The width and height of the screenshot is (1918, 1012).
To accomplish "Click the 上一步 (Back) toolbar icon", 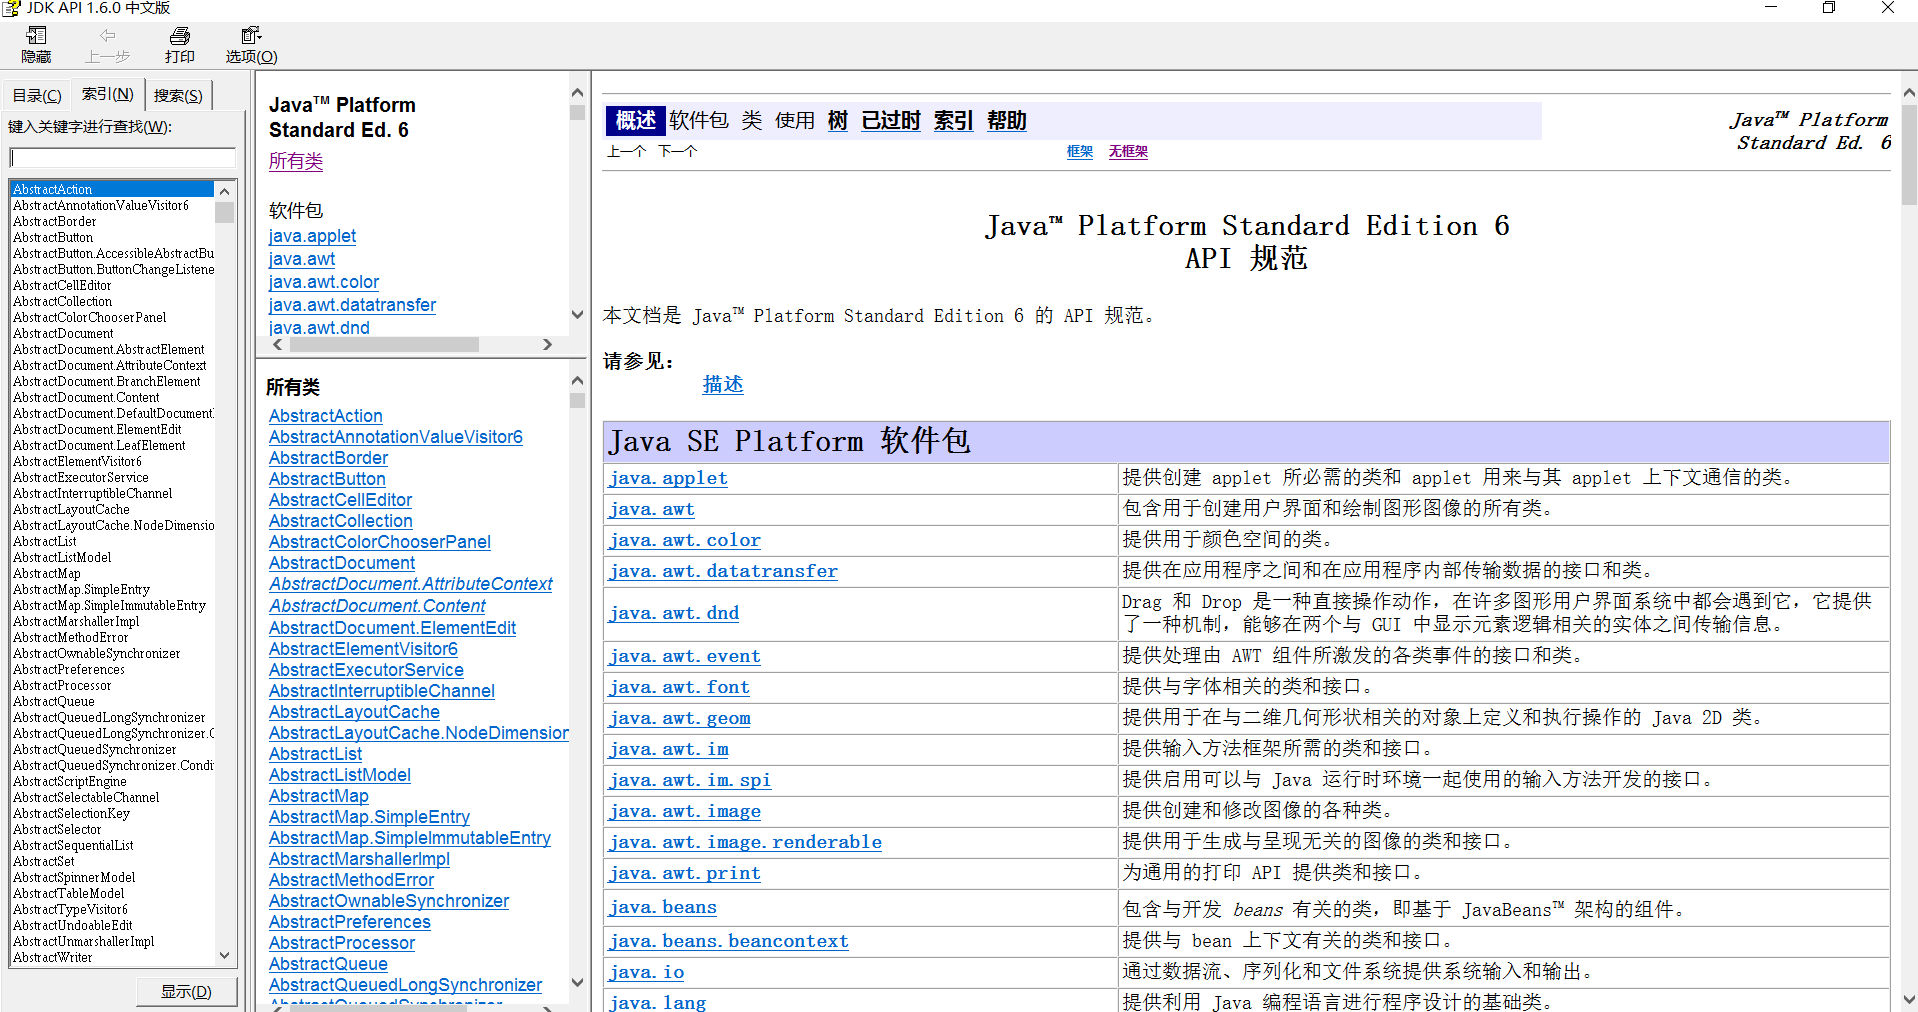I will click(108, 45).
